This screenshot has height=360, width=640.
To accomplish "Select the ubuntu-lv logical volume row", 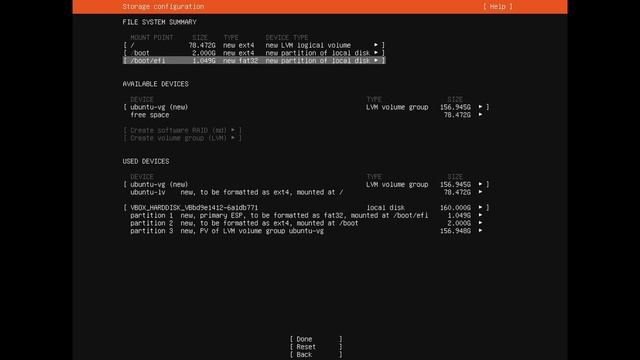I will coord(306,192).
